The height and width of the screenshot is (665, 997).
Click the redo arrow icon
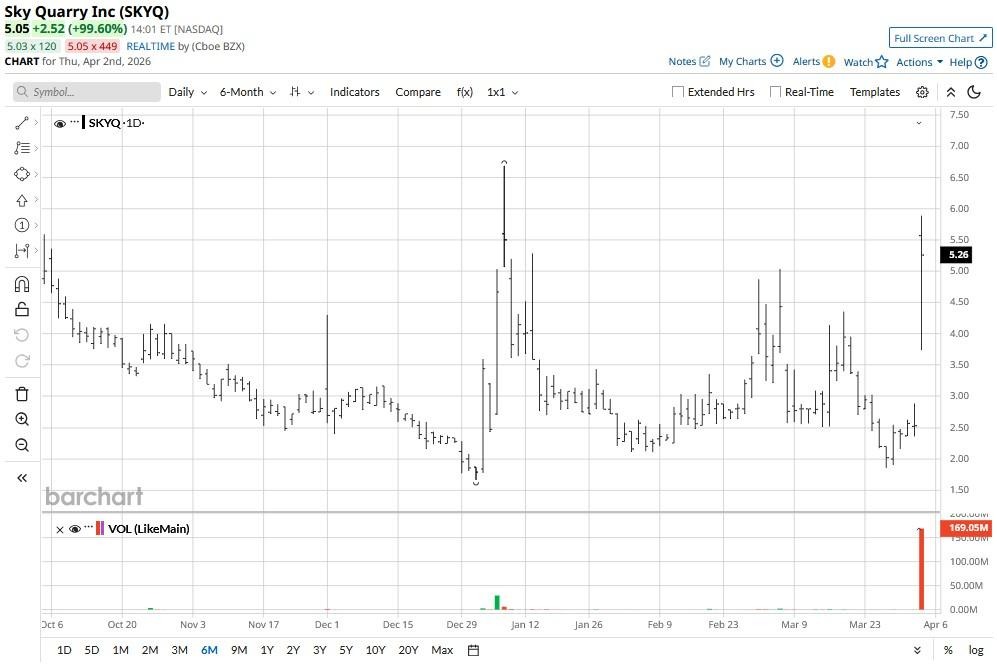point(22,361)
